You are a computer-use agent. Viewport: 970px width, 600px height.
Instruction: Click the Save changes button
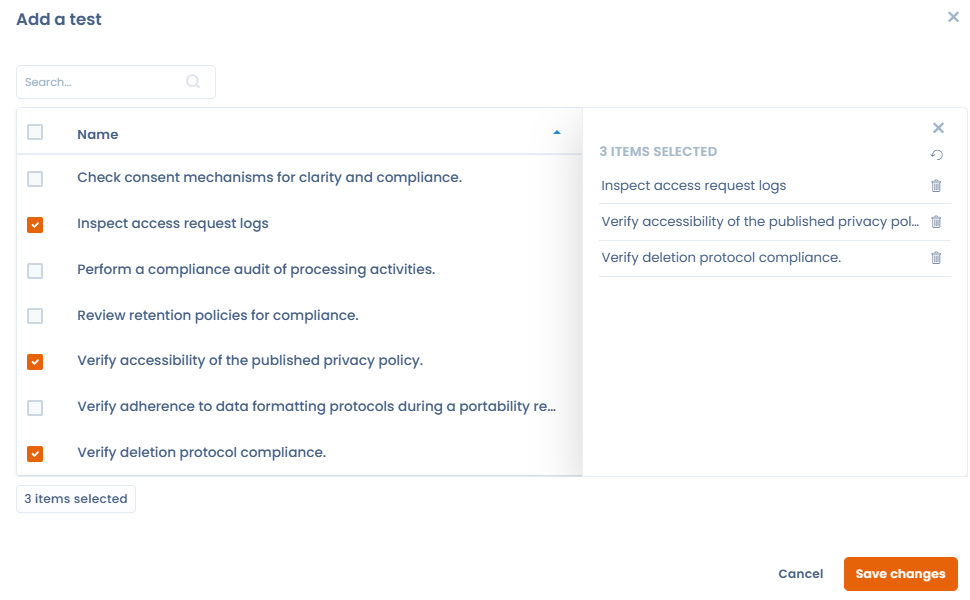900,574
